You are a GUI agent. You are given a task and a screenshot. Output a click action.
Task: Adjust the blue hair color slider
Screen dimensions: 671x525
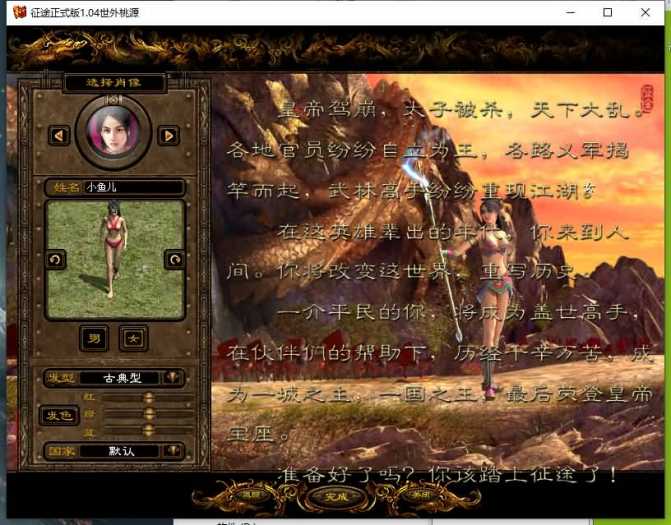point(148,430)
